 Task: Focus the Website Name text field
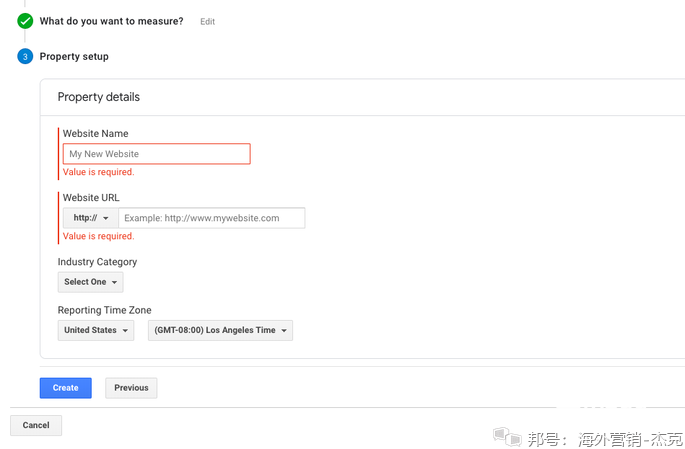tap(156, 154)
